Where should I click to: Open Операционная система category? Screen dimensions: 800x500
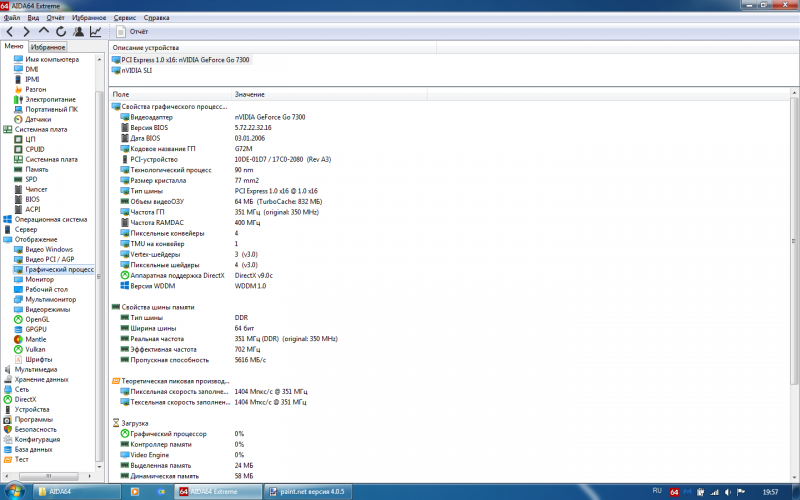pos(51,219)
